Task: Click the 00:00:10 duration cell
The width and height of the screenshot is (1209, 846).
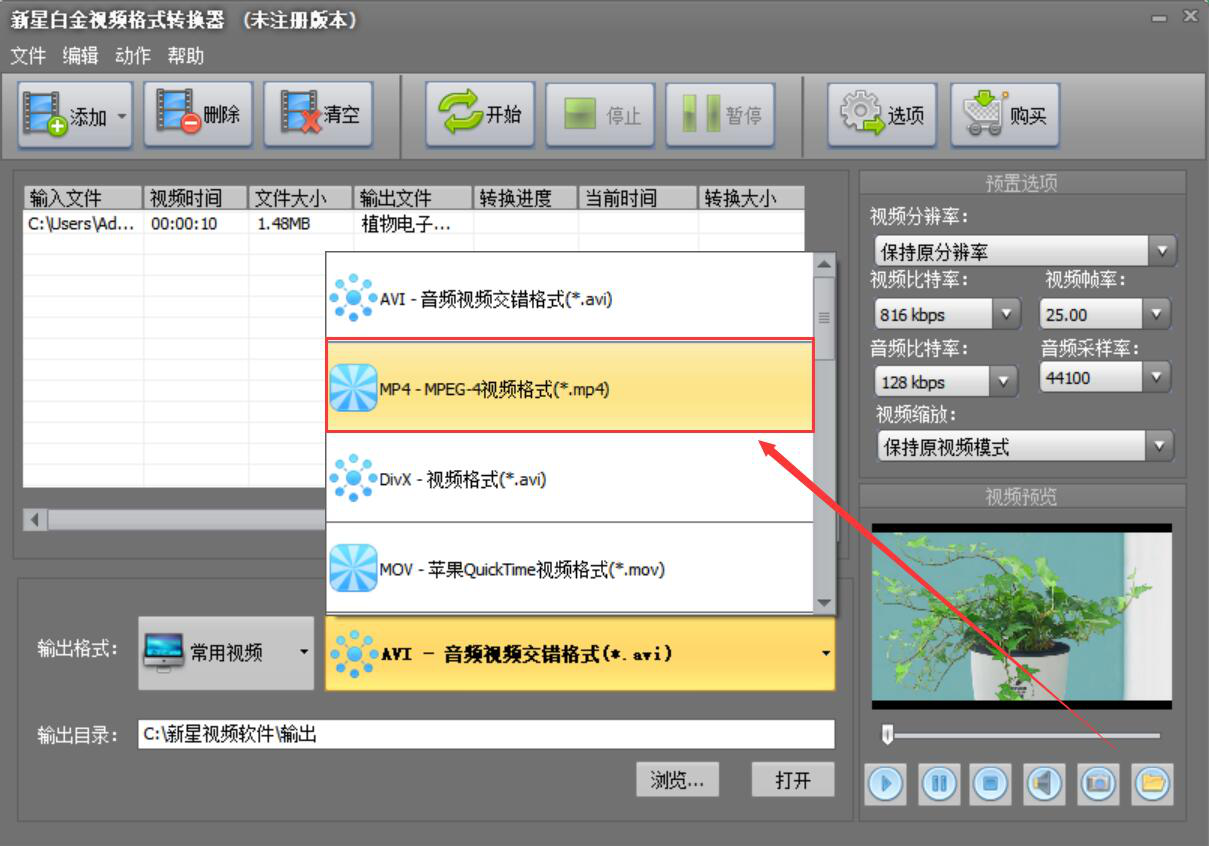Action: 184,224
